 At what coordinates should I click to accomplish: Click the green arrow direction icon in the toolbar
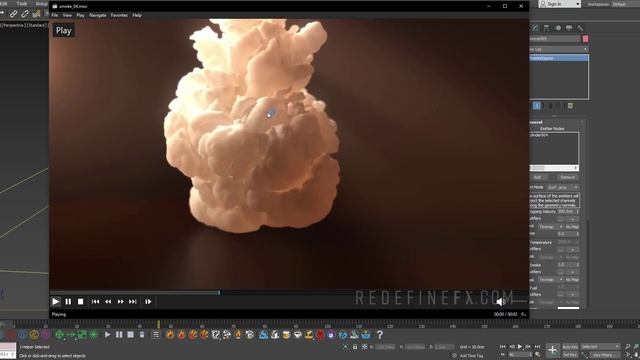71,335
